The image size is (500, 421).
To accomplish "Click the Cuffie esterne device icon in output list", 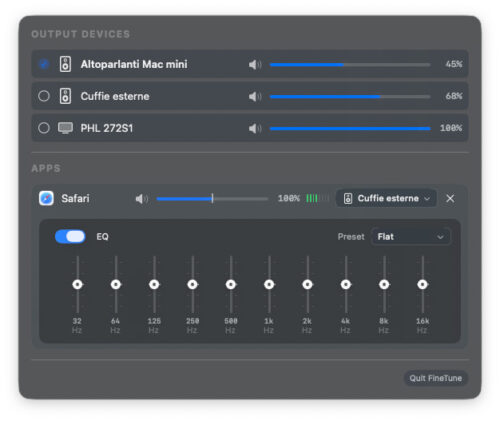I will tap(65, 96).
